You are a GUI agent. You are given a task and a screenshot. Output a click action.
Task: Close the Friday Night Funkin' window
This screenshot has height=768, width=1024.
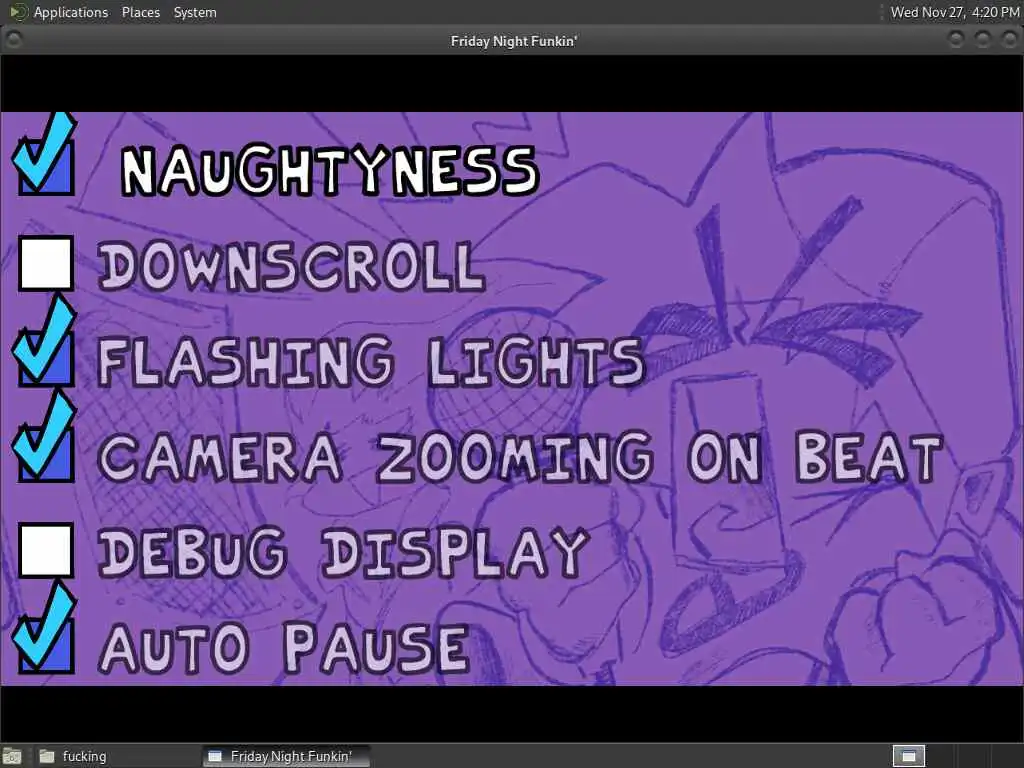pyautogui.click(x=1008, y=40)
